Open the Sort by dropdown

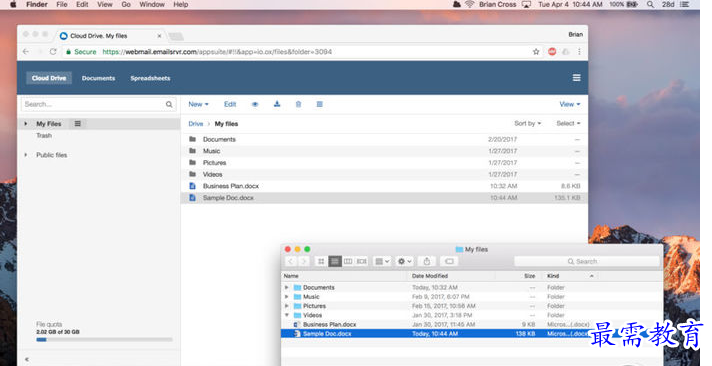tap(528, 124)
